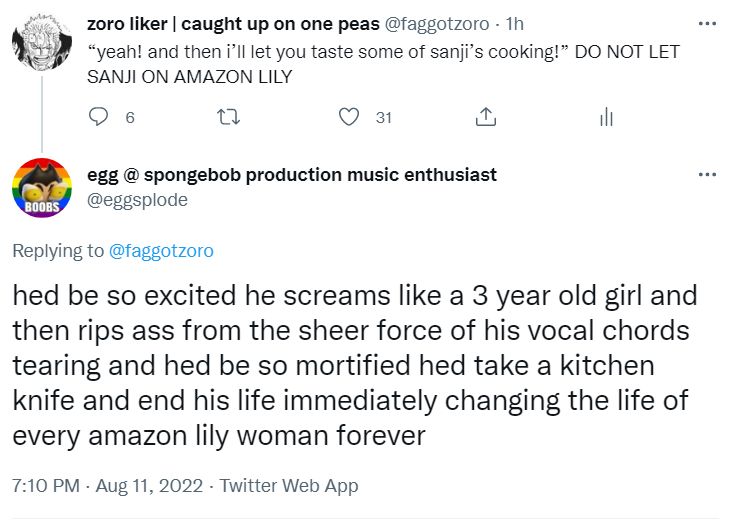Viewport: 733px width, 523px height.
Task: Click the blue mention link after "Replying to"
Action: tap(161, 251)
